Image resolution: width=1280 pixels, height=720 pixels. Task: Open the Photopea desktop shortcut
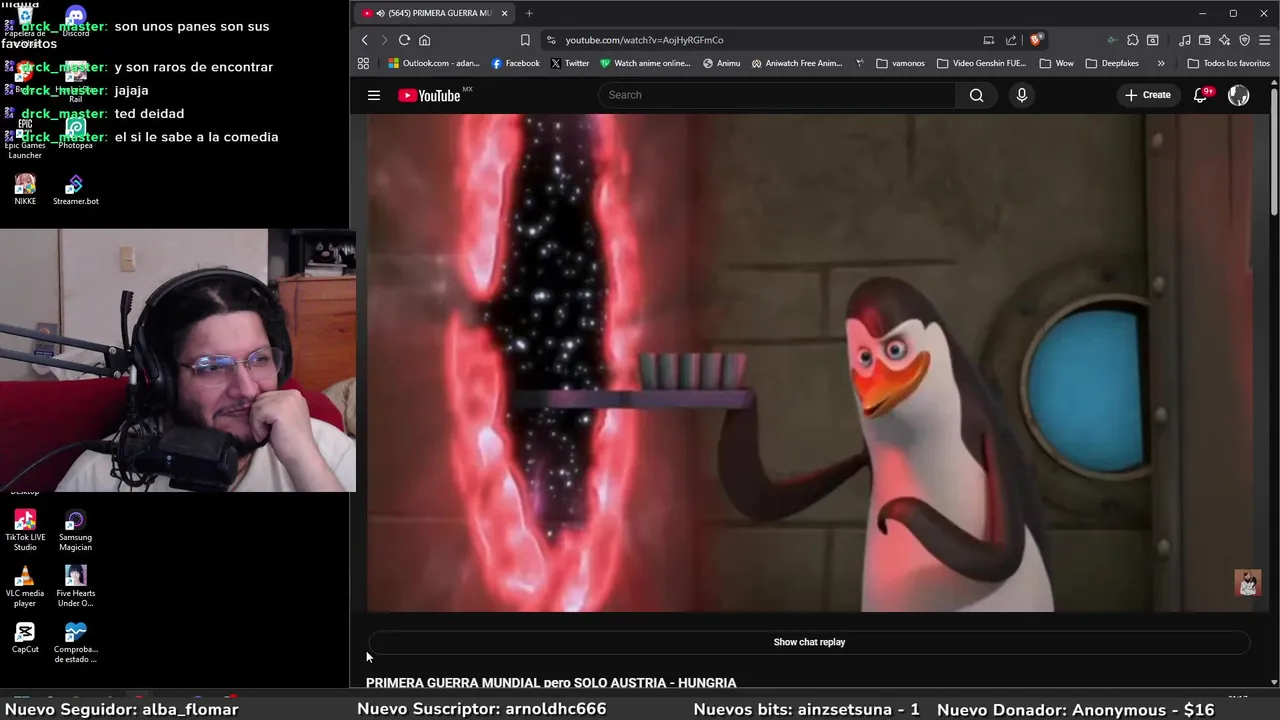coord(75,134)
